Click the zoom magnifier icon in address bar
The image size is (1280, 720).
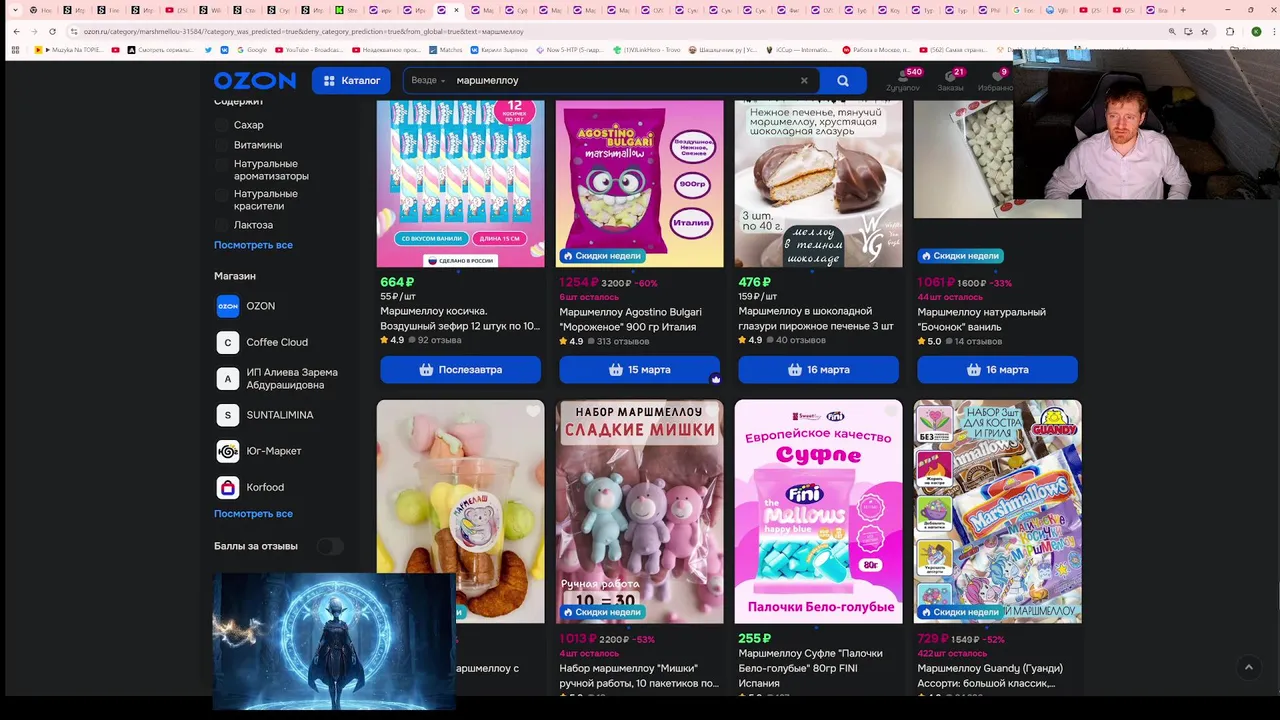pyautogui.click(x=1172, y=31)
